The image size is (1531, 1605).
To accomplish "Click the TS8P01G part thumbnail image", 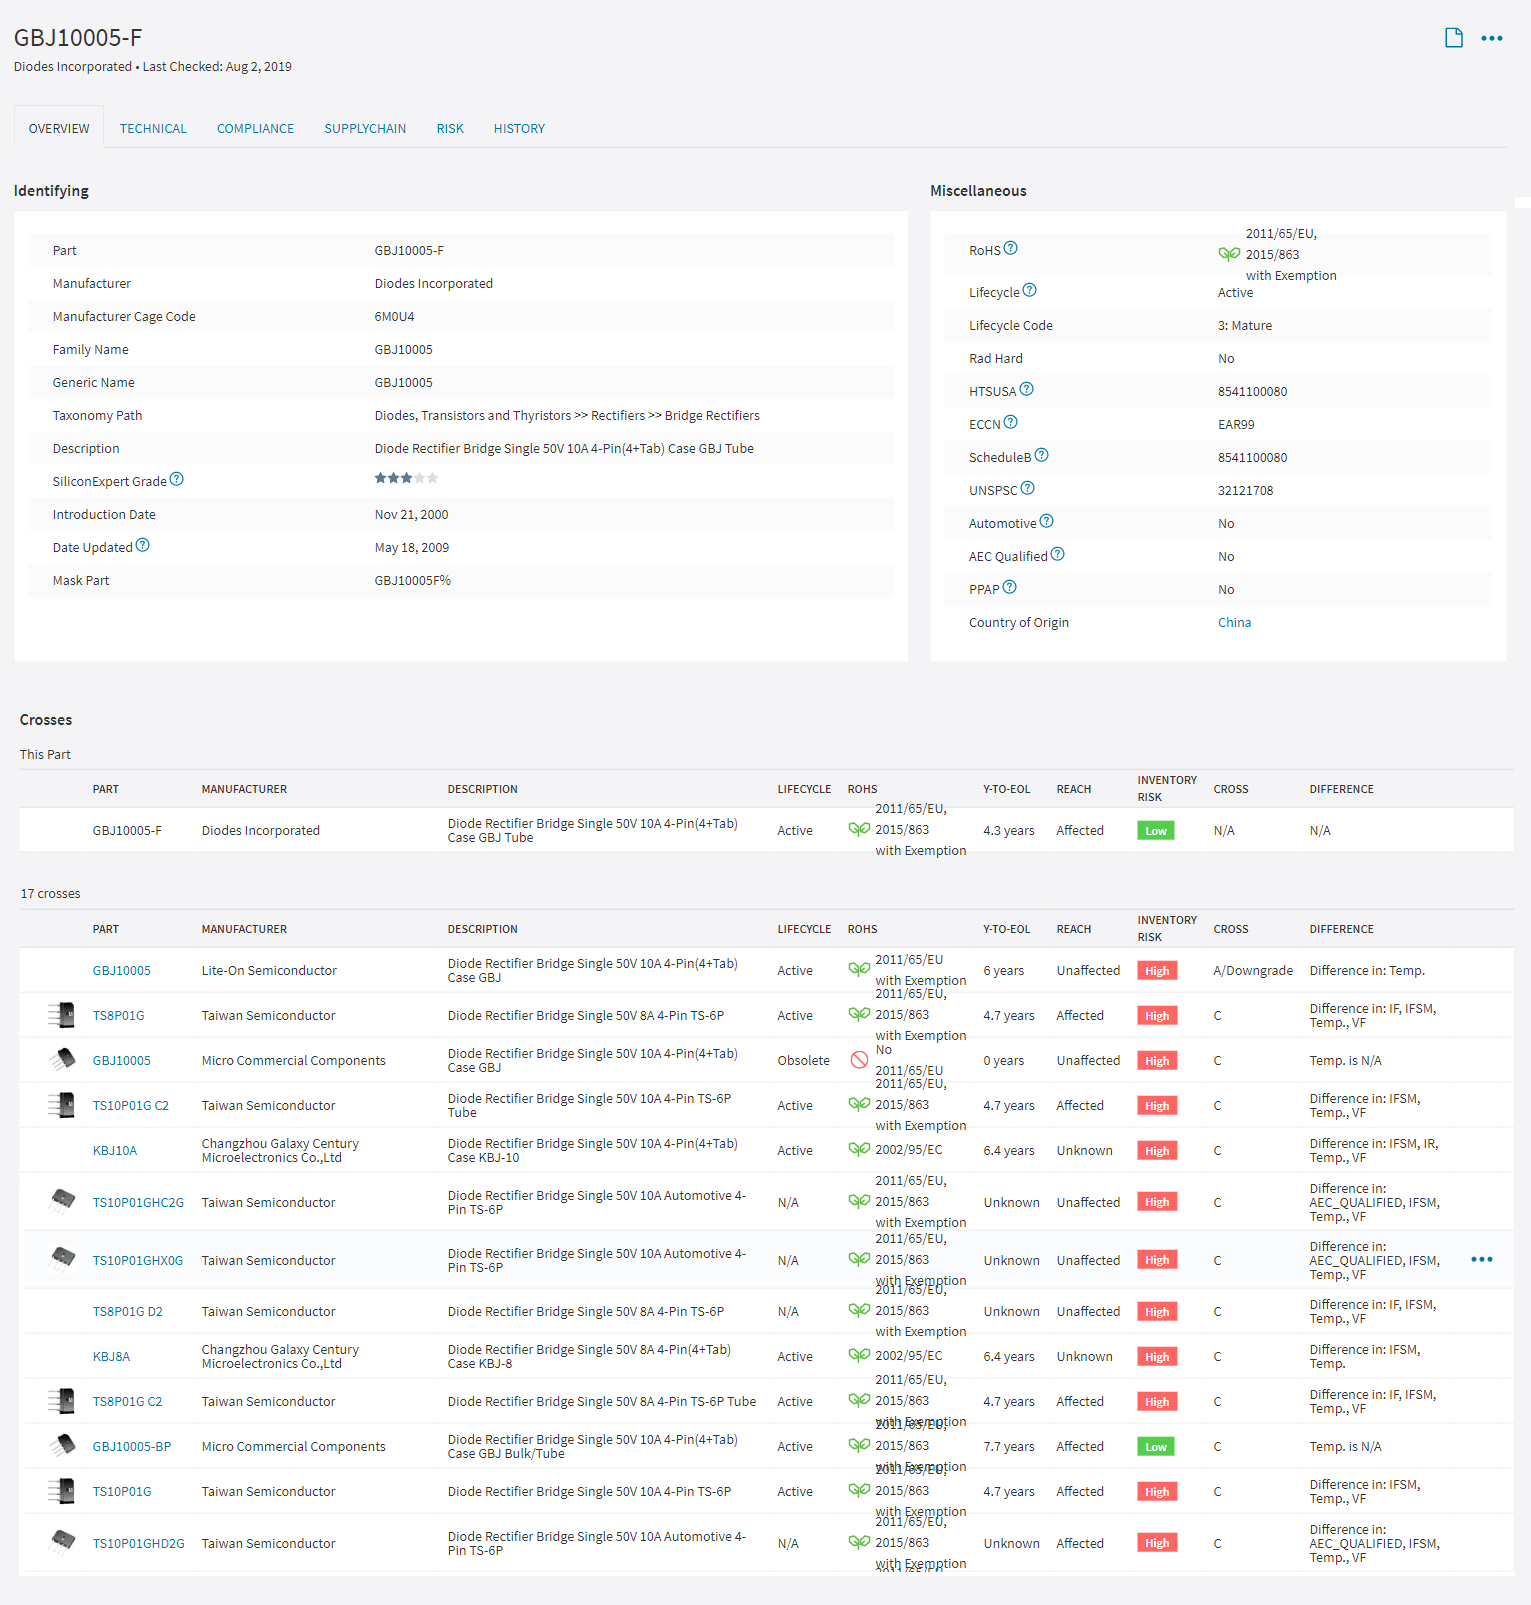I will coord(62,1015).
